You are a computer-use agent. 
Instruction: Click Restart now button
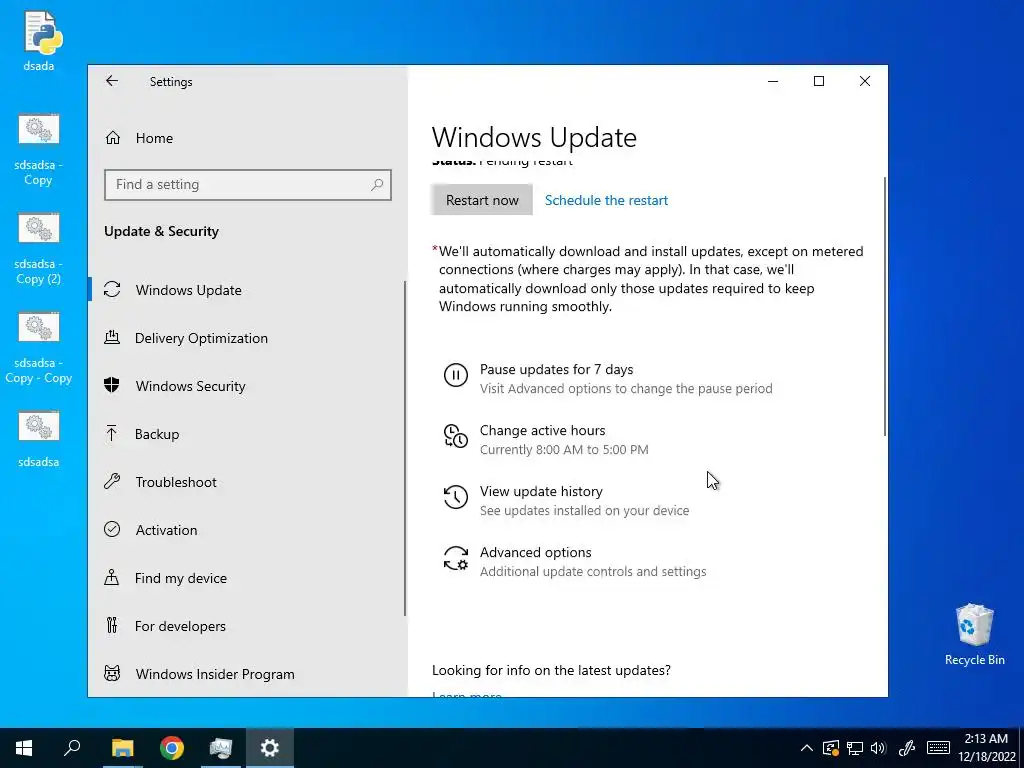click(482, 200)
